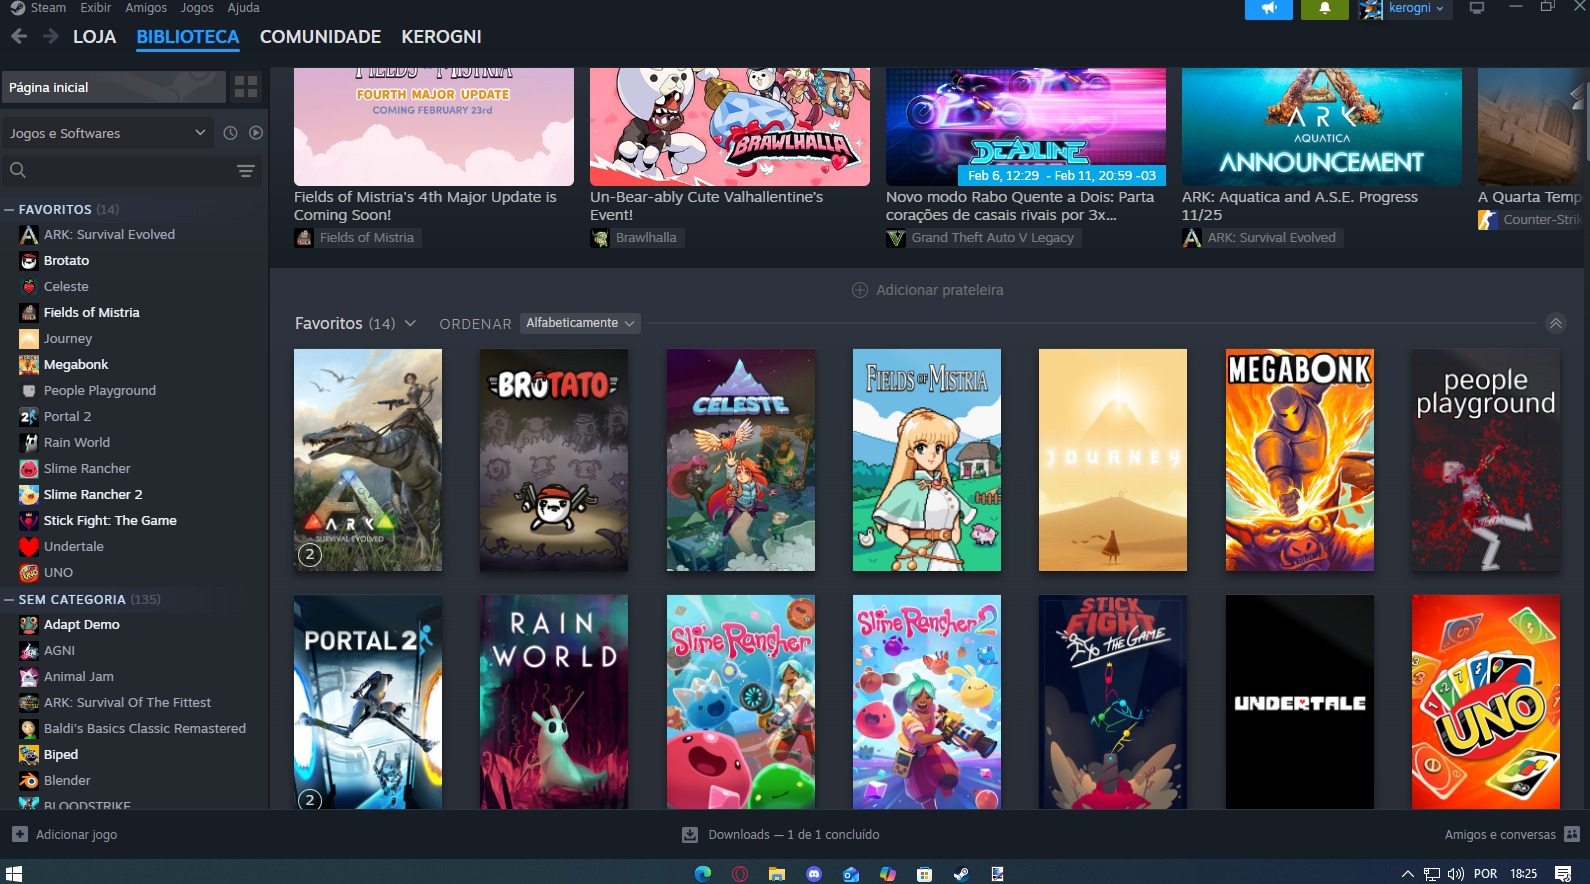
Task: Switch to the LOJA tab
Action: click(94, 37)
